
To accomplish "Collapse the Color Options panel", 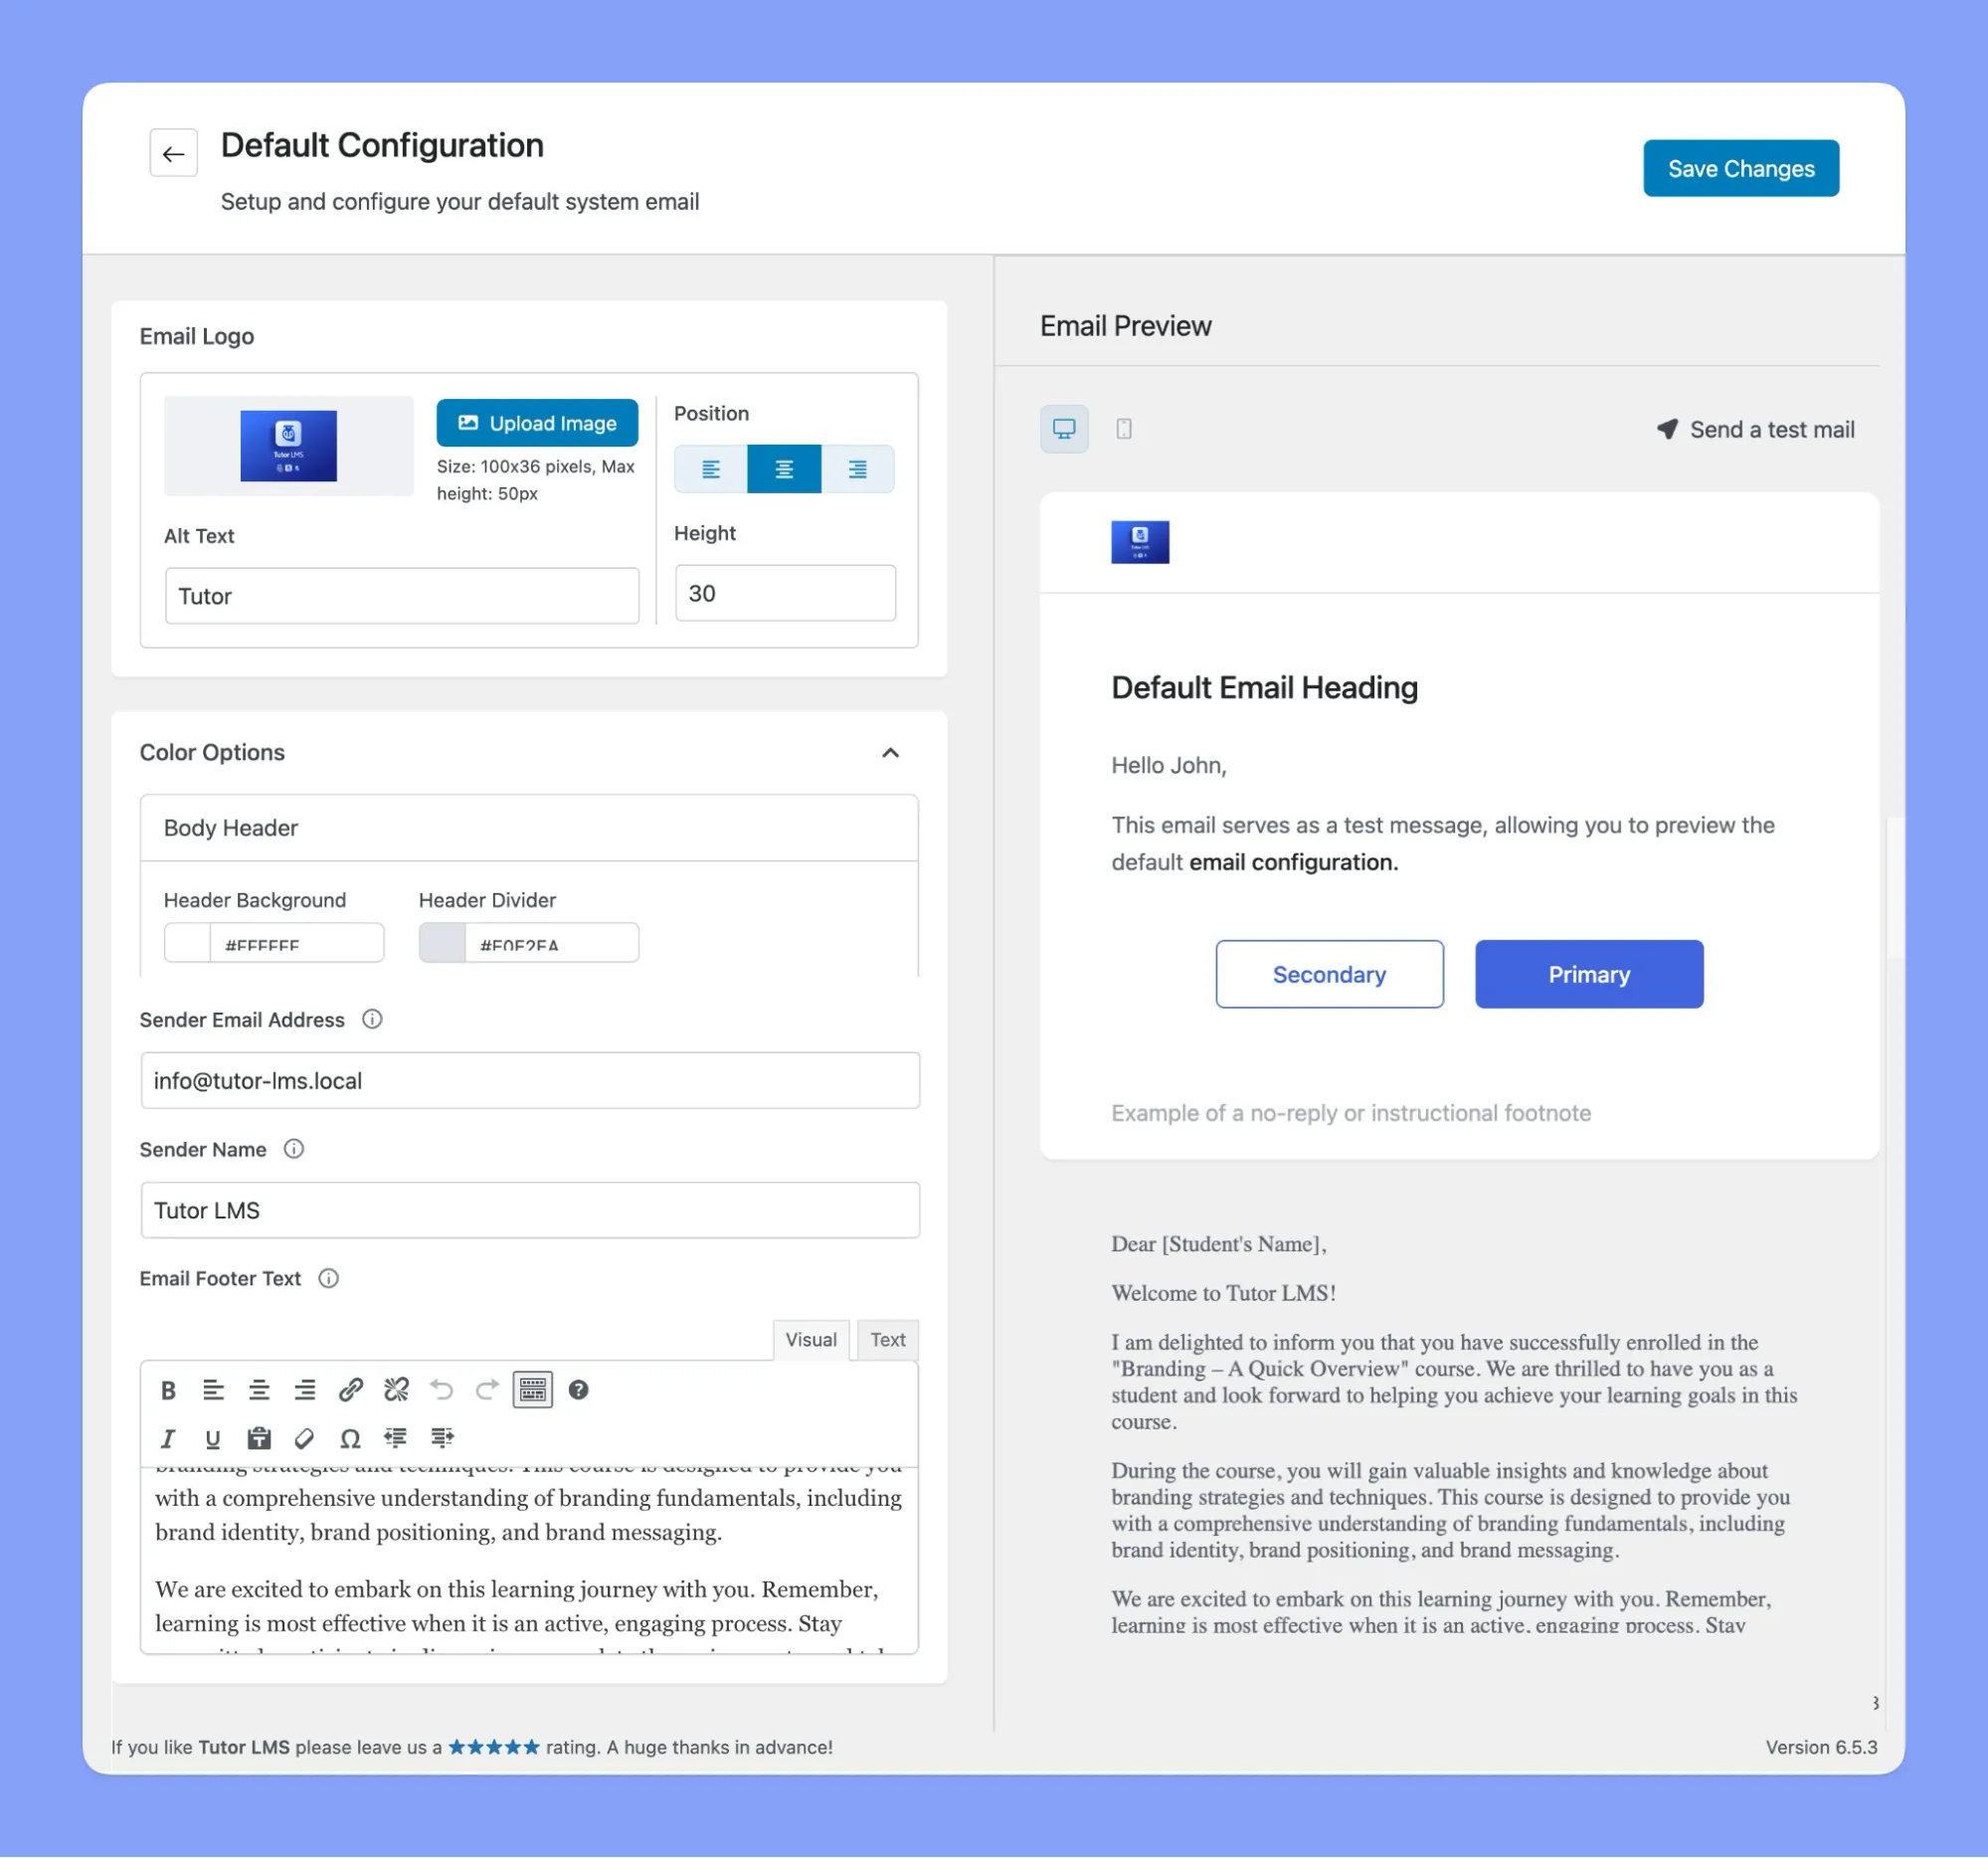I will (890, 753).
